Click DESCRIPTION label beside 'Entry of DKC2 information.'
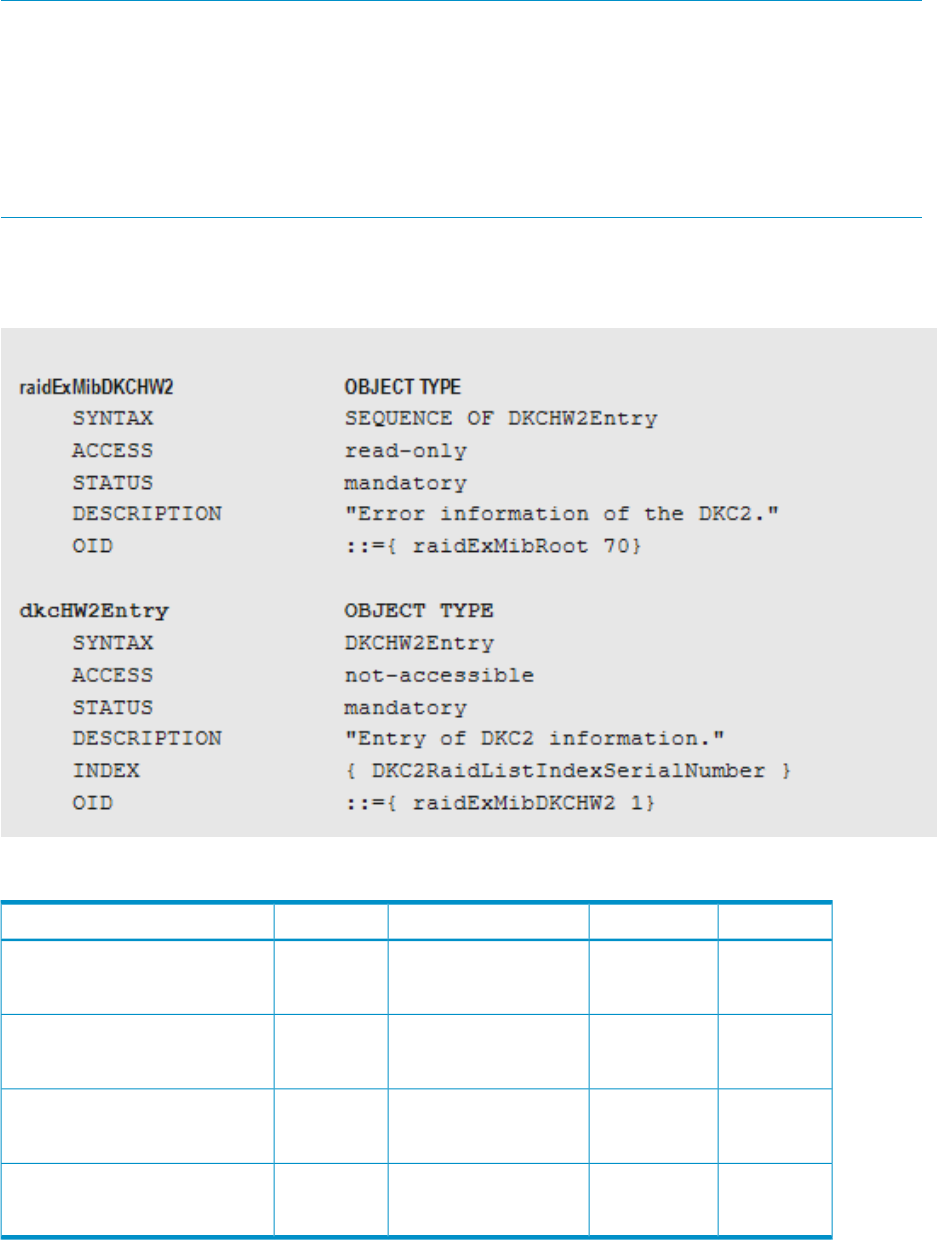937x1240 pixels. click(146, 739)
